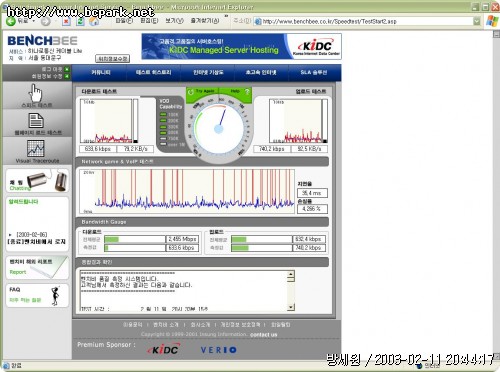The height and width of the screenshot is (372, 500).
Task: Click inside the results summary text area
Action: click(x=183, y=291)
